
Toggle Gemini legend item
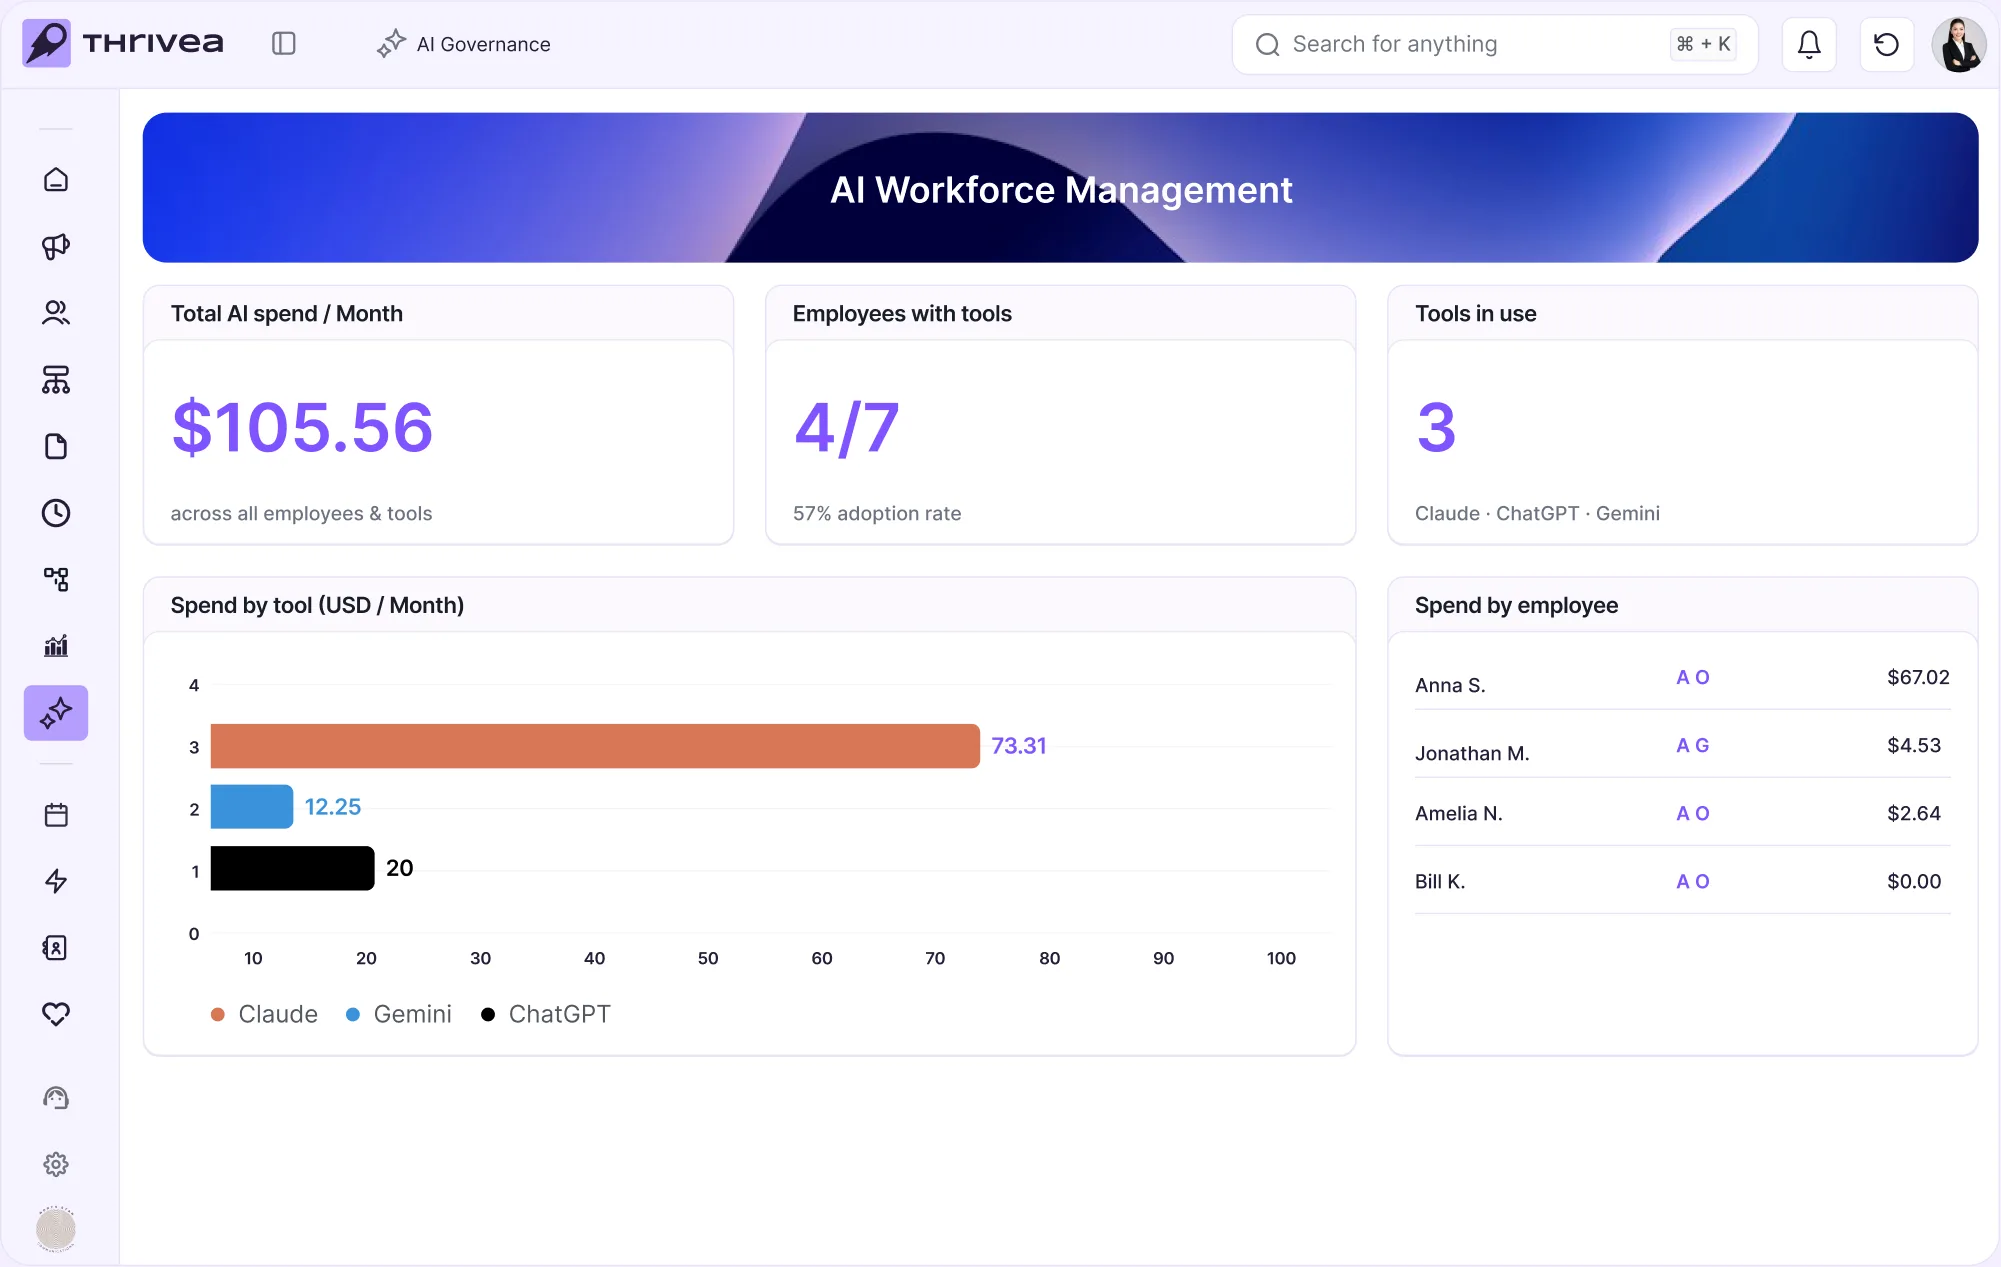(x=399, y=1014)
